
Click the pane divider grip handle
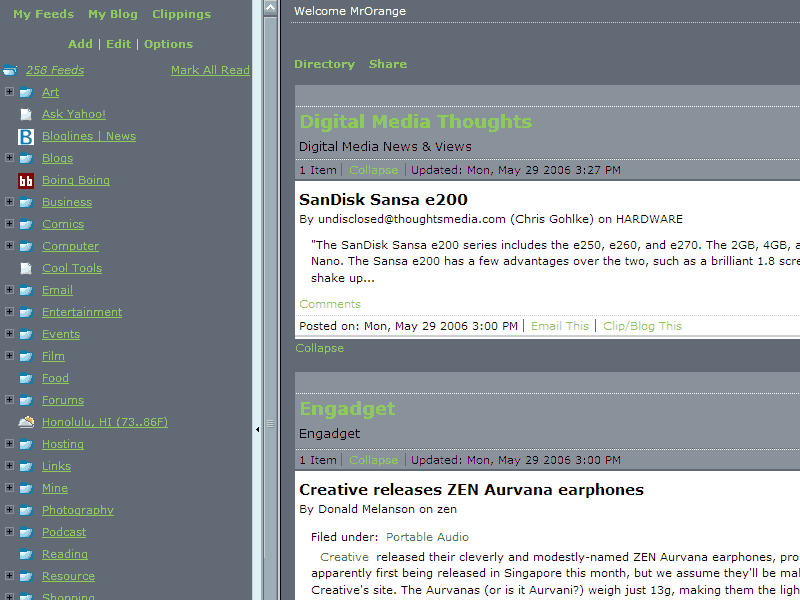tap(270, 424)
